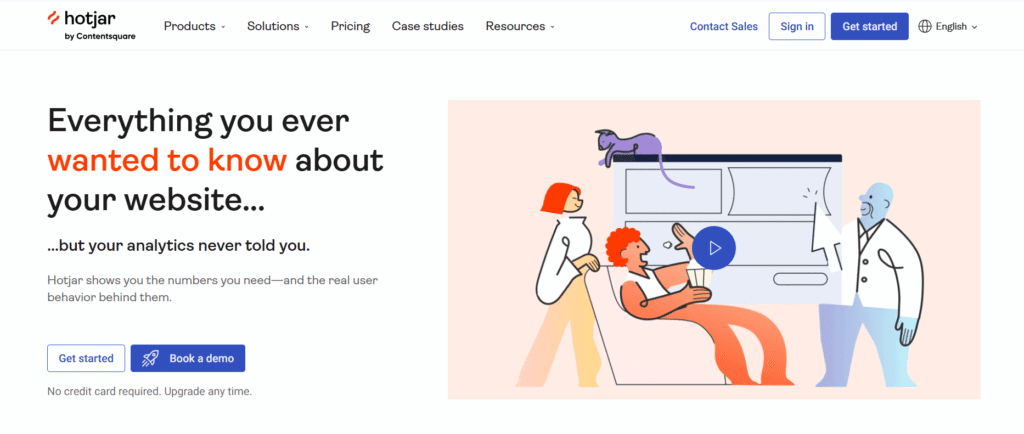Open the Resources dropdown menu
The width and height of the screenshot is (1024, 434).
click(x=519, y=26)
